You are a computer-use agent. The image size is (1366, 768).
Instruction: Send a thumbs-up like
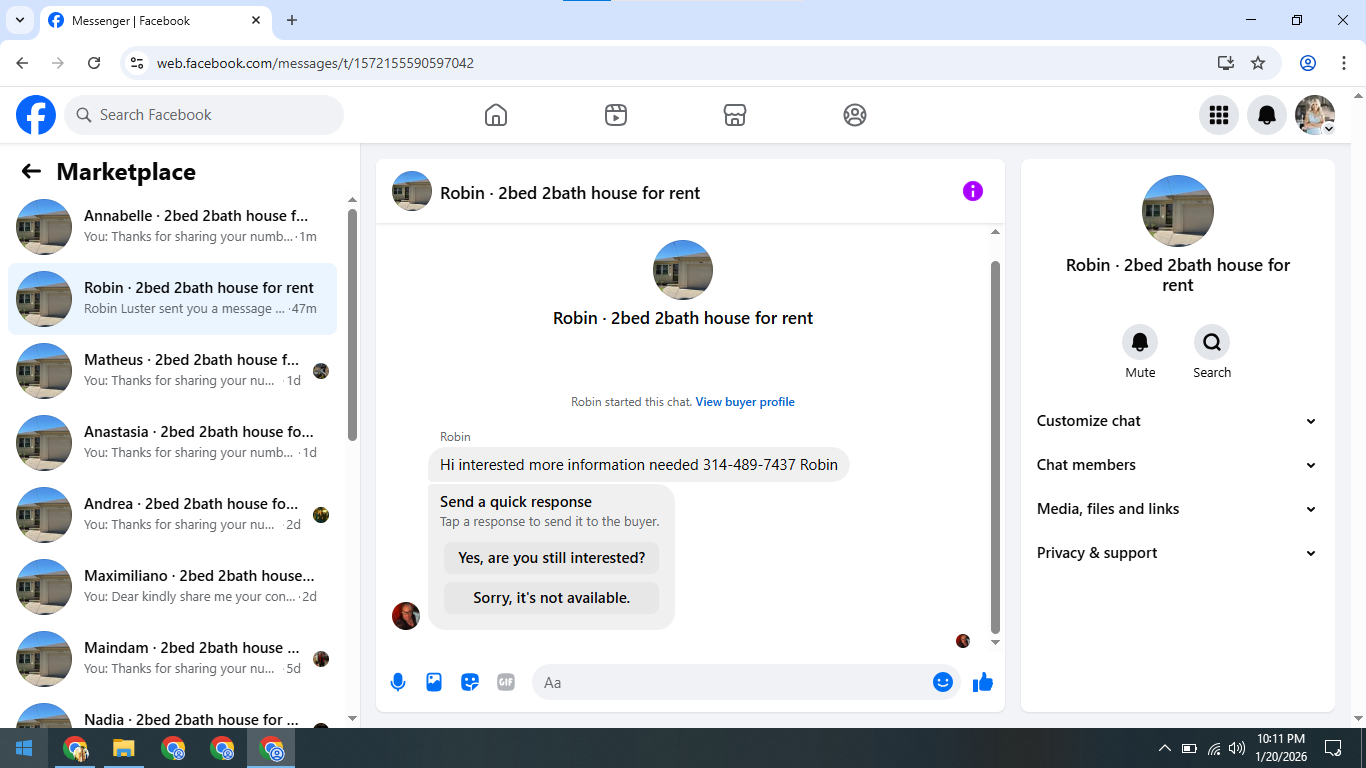[983, 682]
